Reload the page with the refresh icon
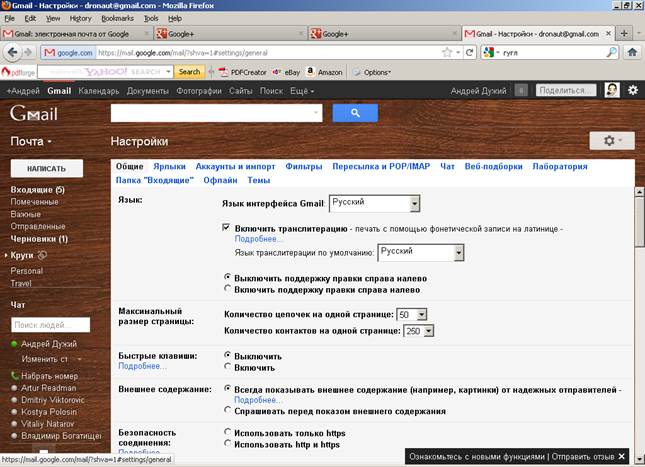Image resolution: width=645 pixels, height=467 pixels. point(469,53)
